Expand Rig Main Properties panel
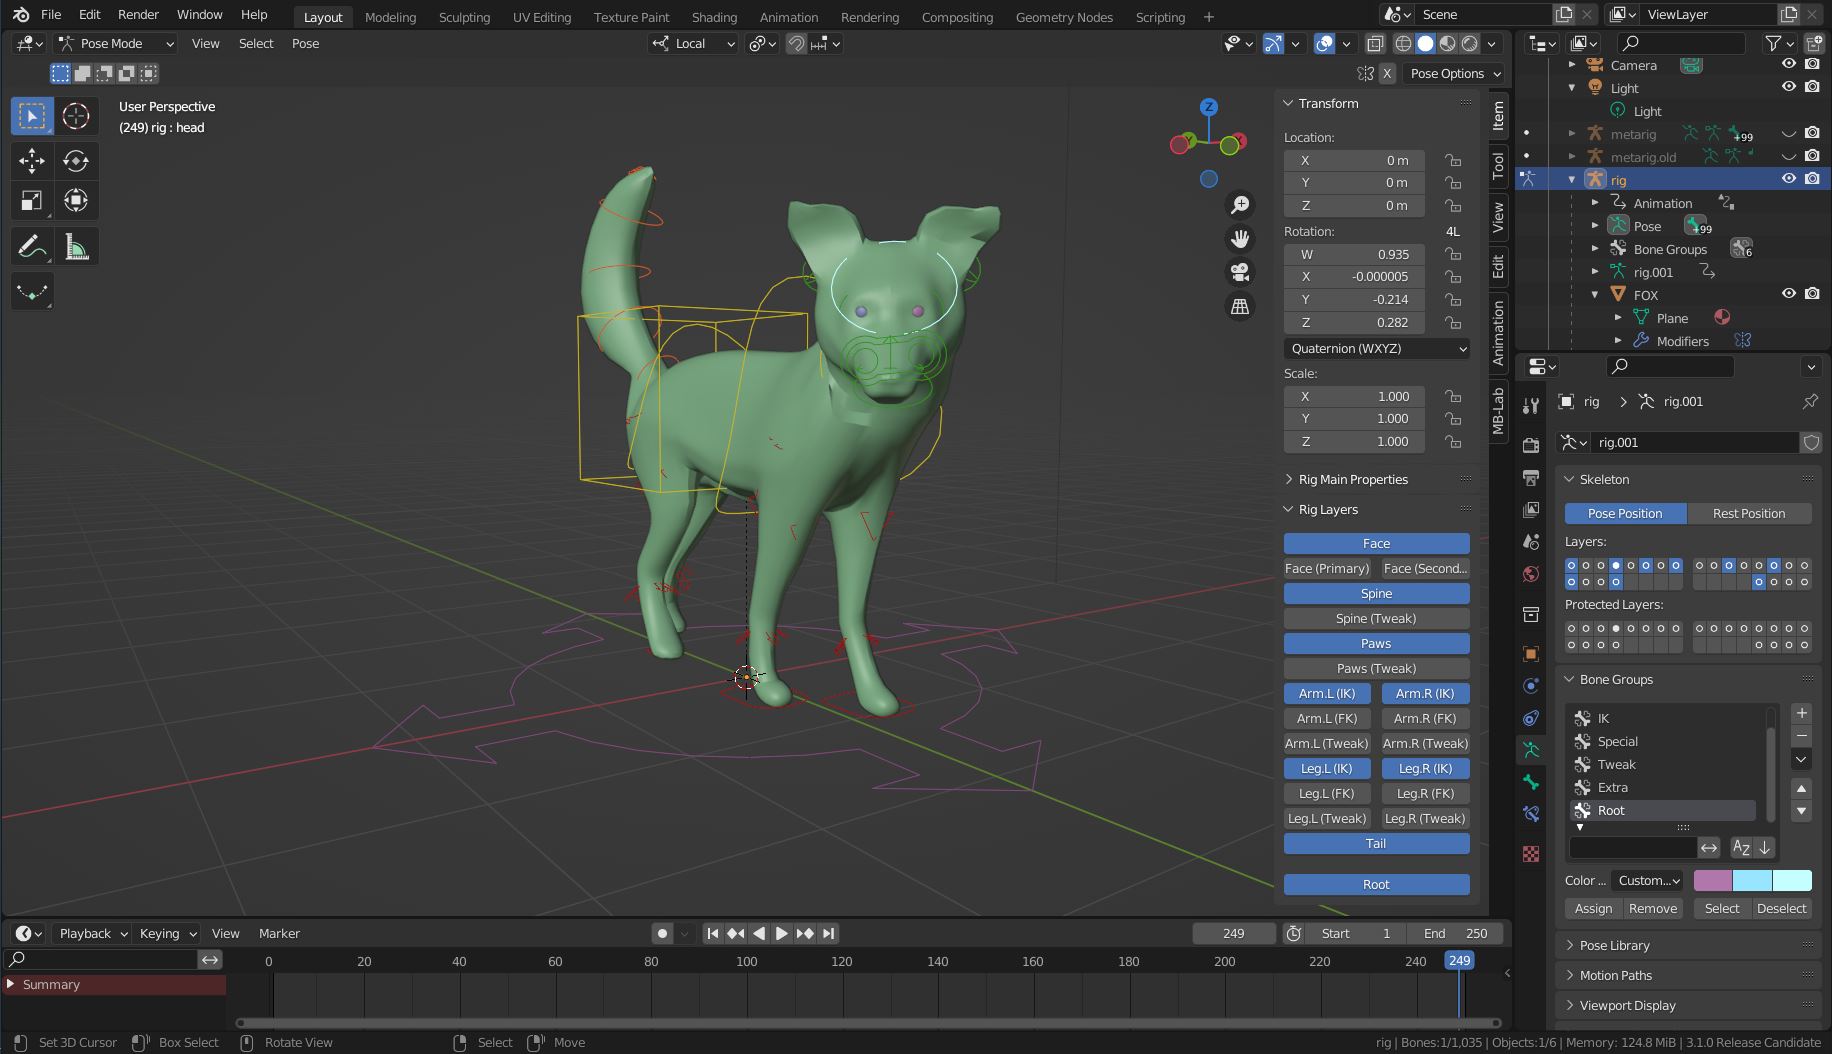1832x1054 pixels. coord(1352,479)
